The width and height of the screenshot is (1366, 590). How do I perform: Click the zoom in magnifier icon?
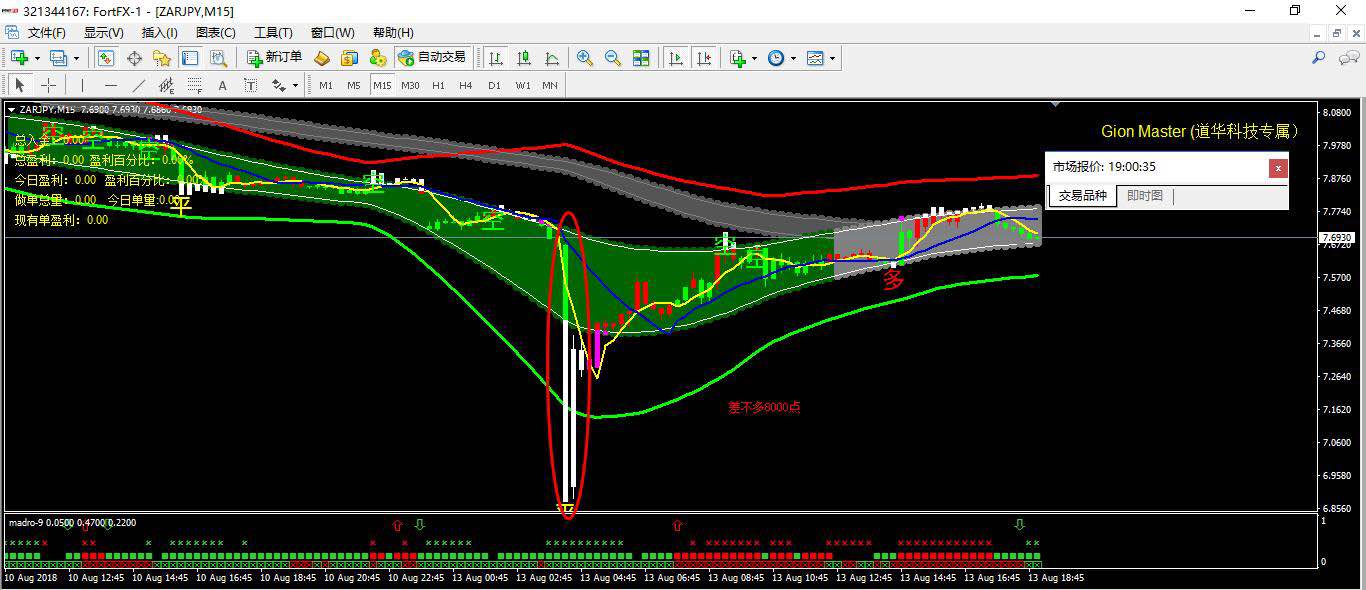(585, 58)
